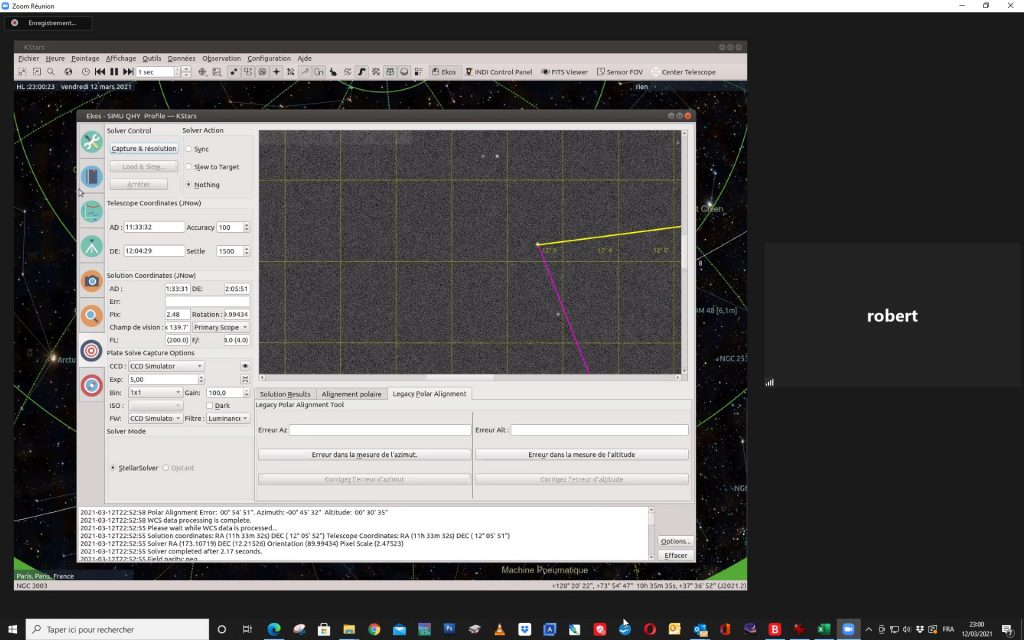The height and width of the screenshot is (640, 1024).
Task: Click the clock icon in KStars toolbar
Action: click(x=86, y=72)
